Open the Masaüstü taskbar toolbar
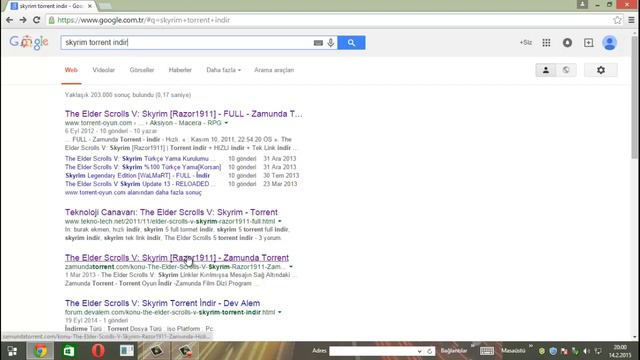This screenshot has width=640, height=360. (513, 351)
